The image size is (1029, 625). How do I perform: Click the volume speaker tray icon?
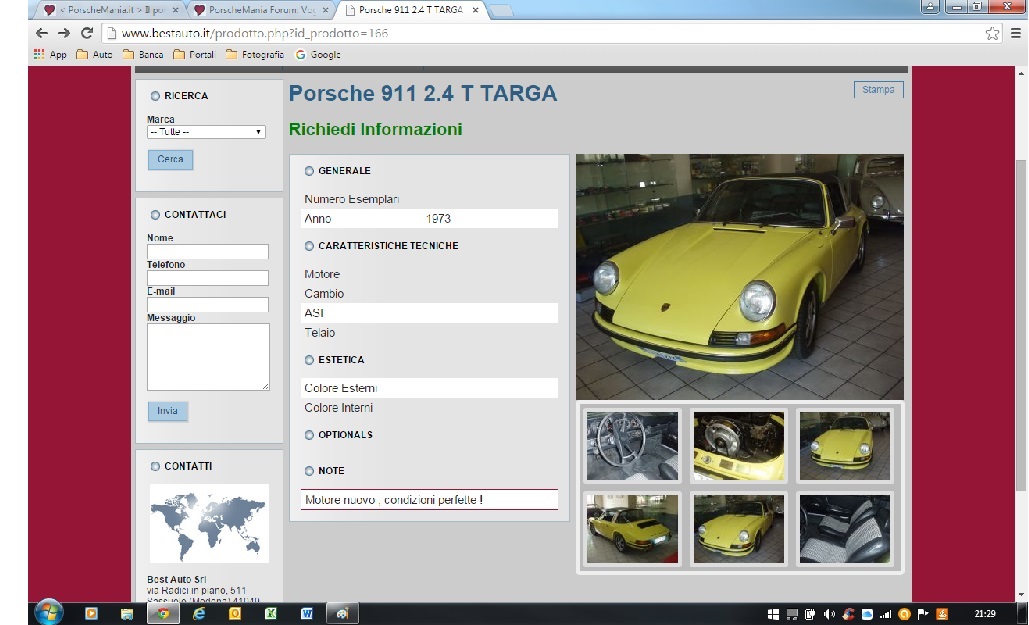830,614
